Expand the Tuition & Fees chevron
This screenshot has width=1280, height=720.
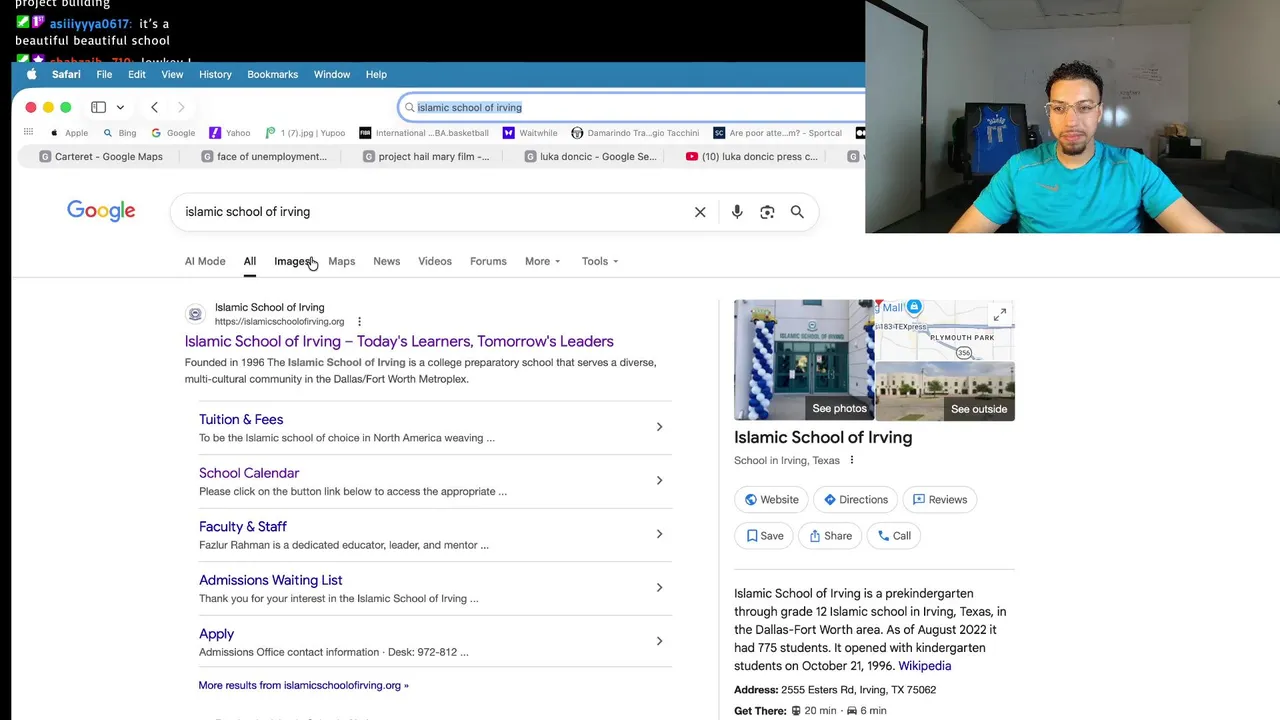tap(659, 427)
